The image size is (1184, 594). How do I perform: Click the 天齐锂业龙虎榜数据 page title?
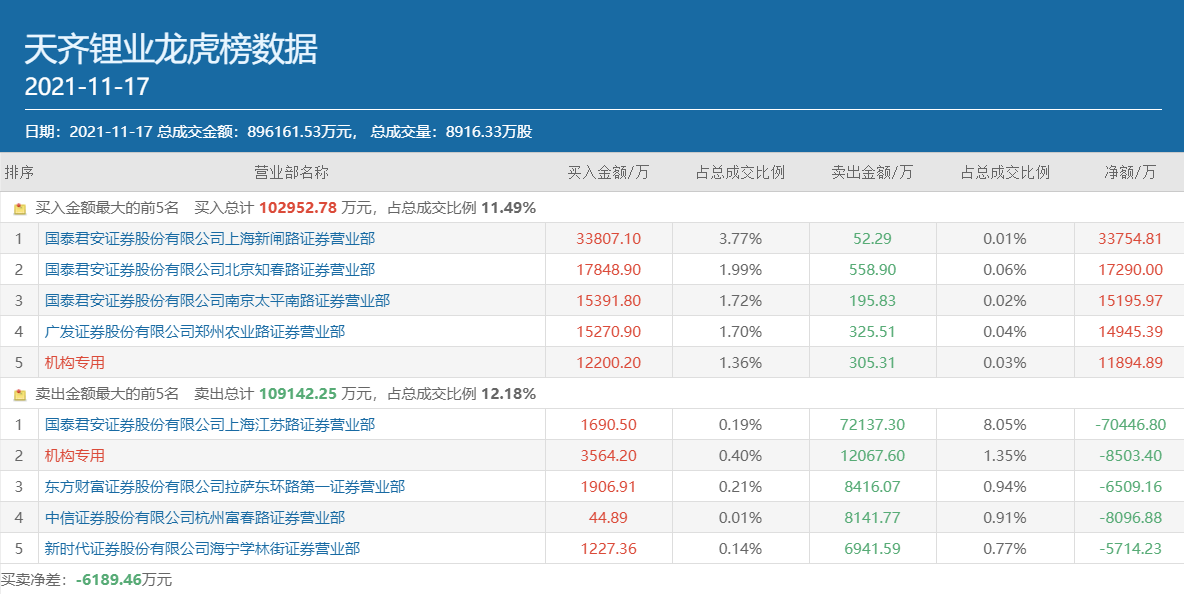171,49
